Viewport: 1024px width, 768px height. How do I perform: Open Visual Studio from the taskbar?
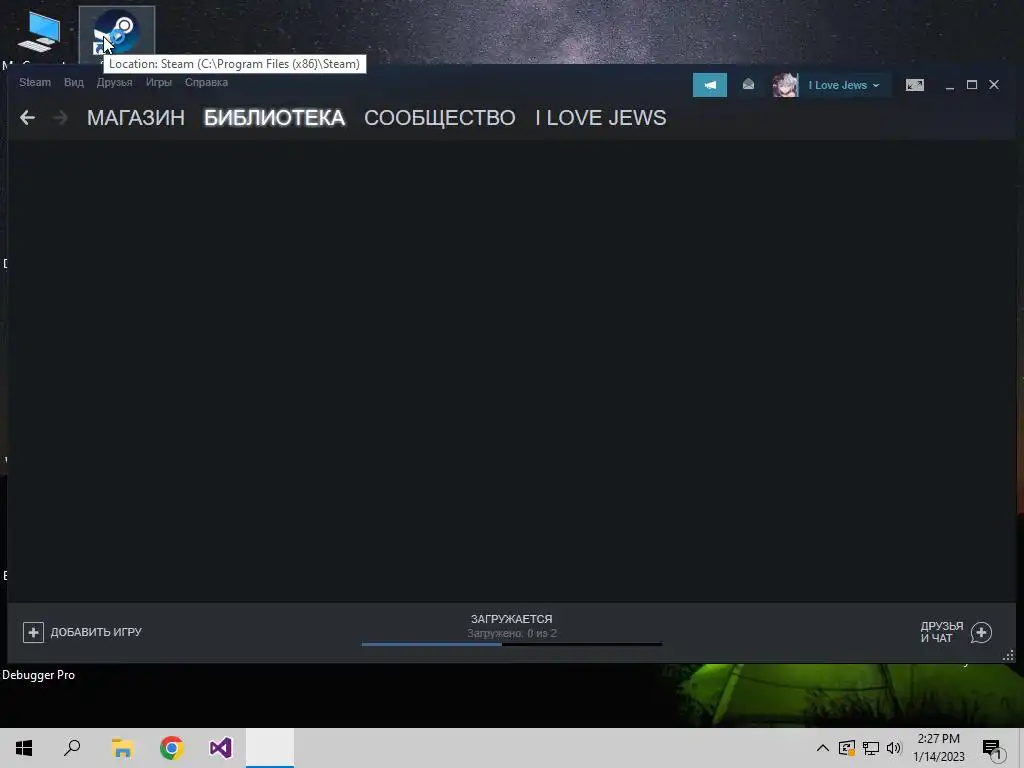pos(221,748)
